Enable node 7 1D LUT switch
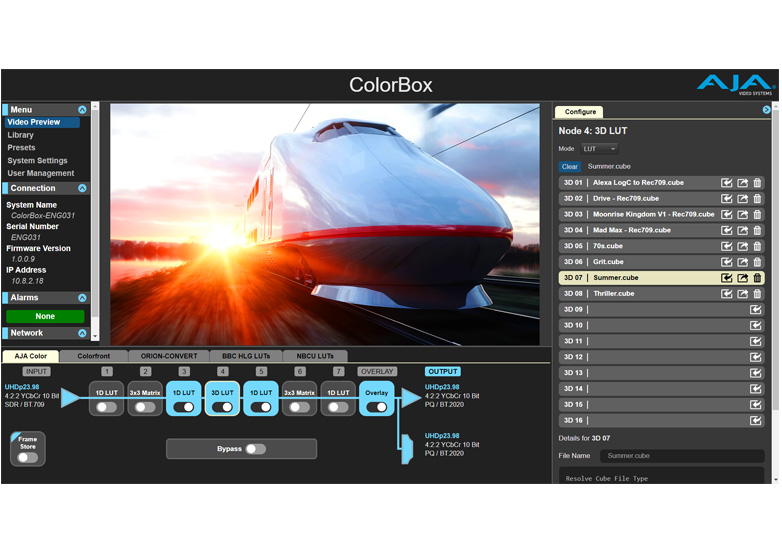Screen dimensions: 782x552 (x=338, y=407)
